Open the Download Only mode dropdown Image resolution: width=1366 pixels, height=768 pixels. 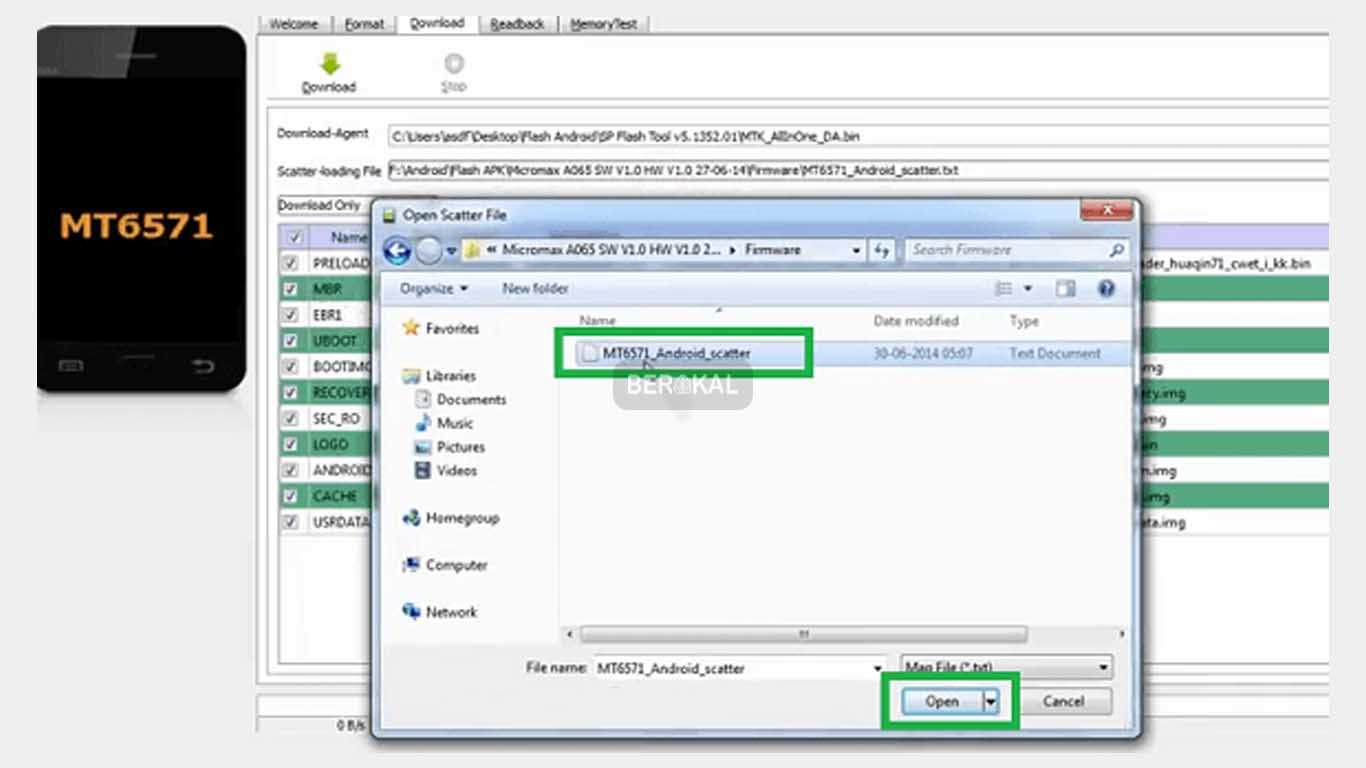pos(322,205)
